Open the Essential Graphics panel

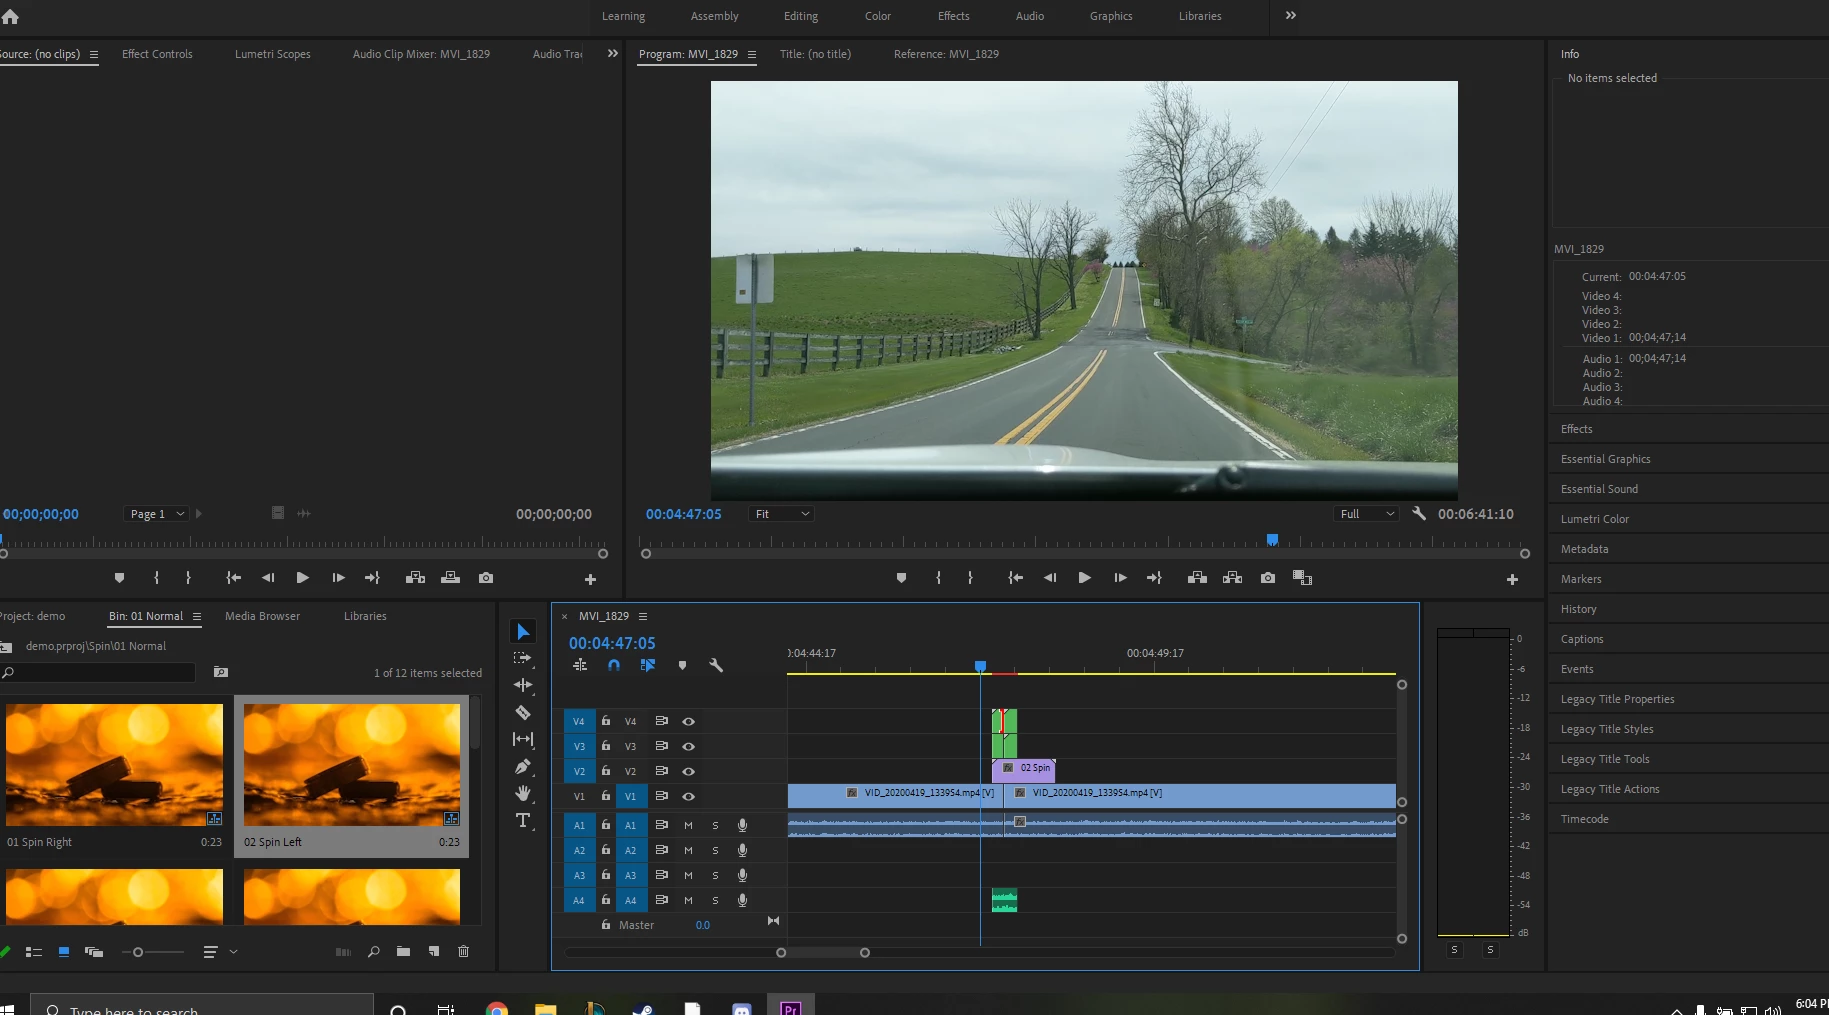coord(1605,459)
